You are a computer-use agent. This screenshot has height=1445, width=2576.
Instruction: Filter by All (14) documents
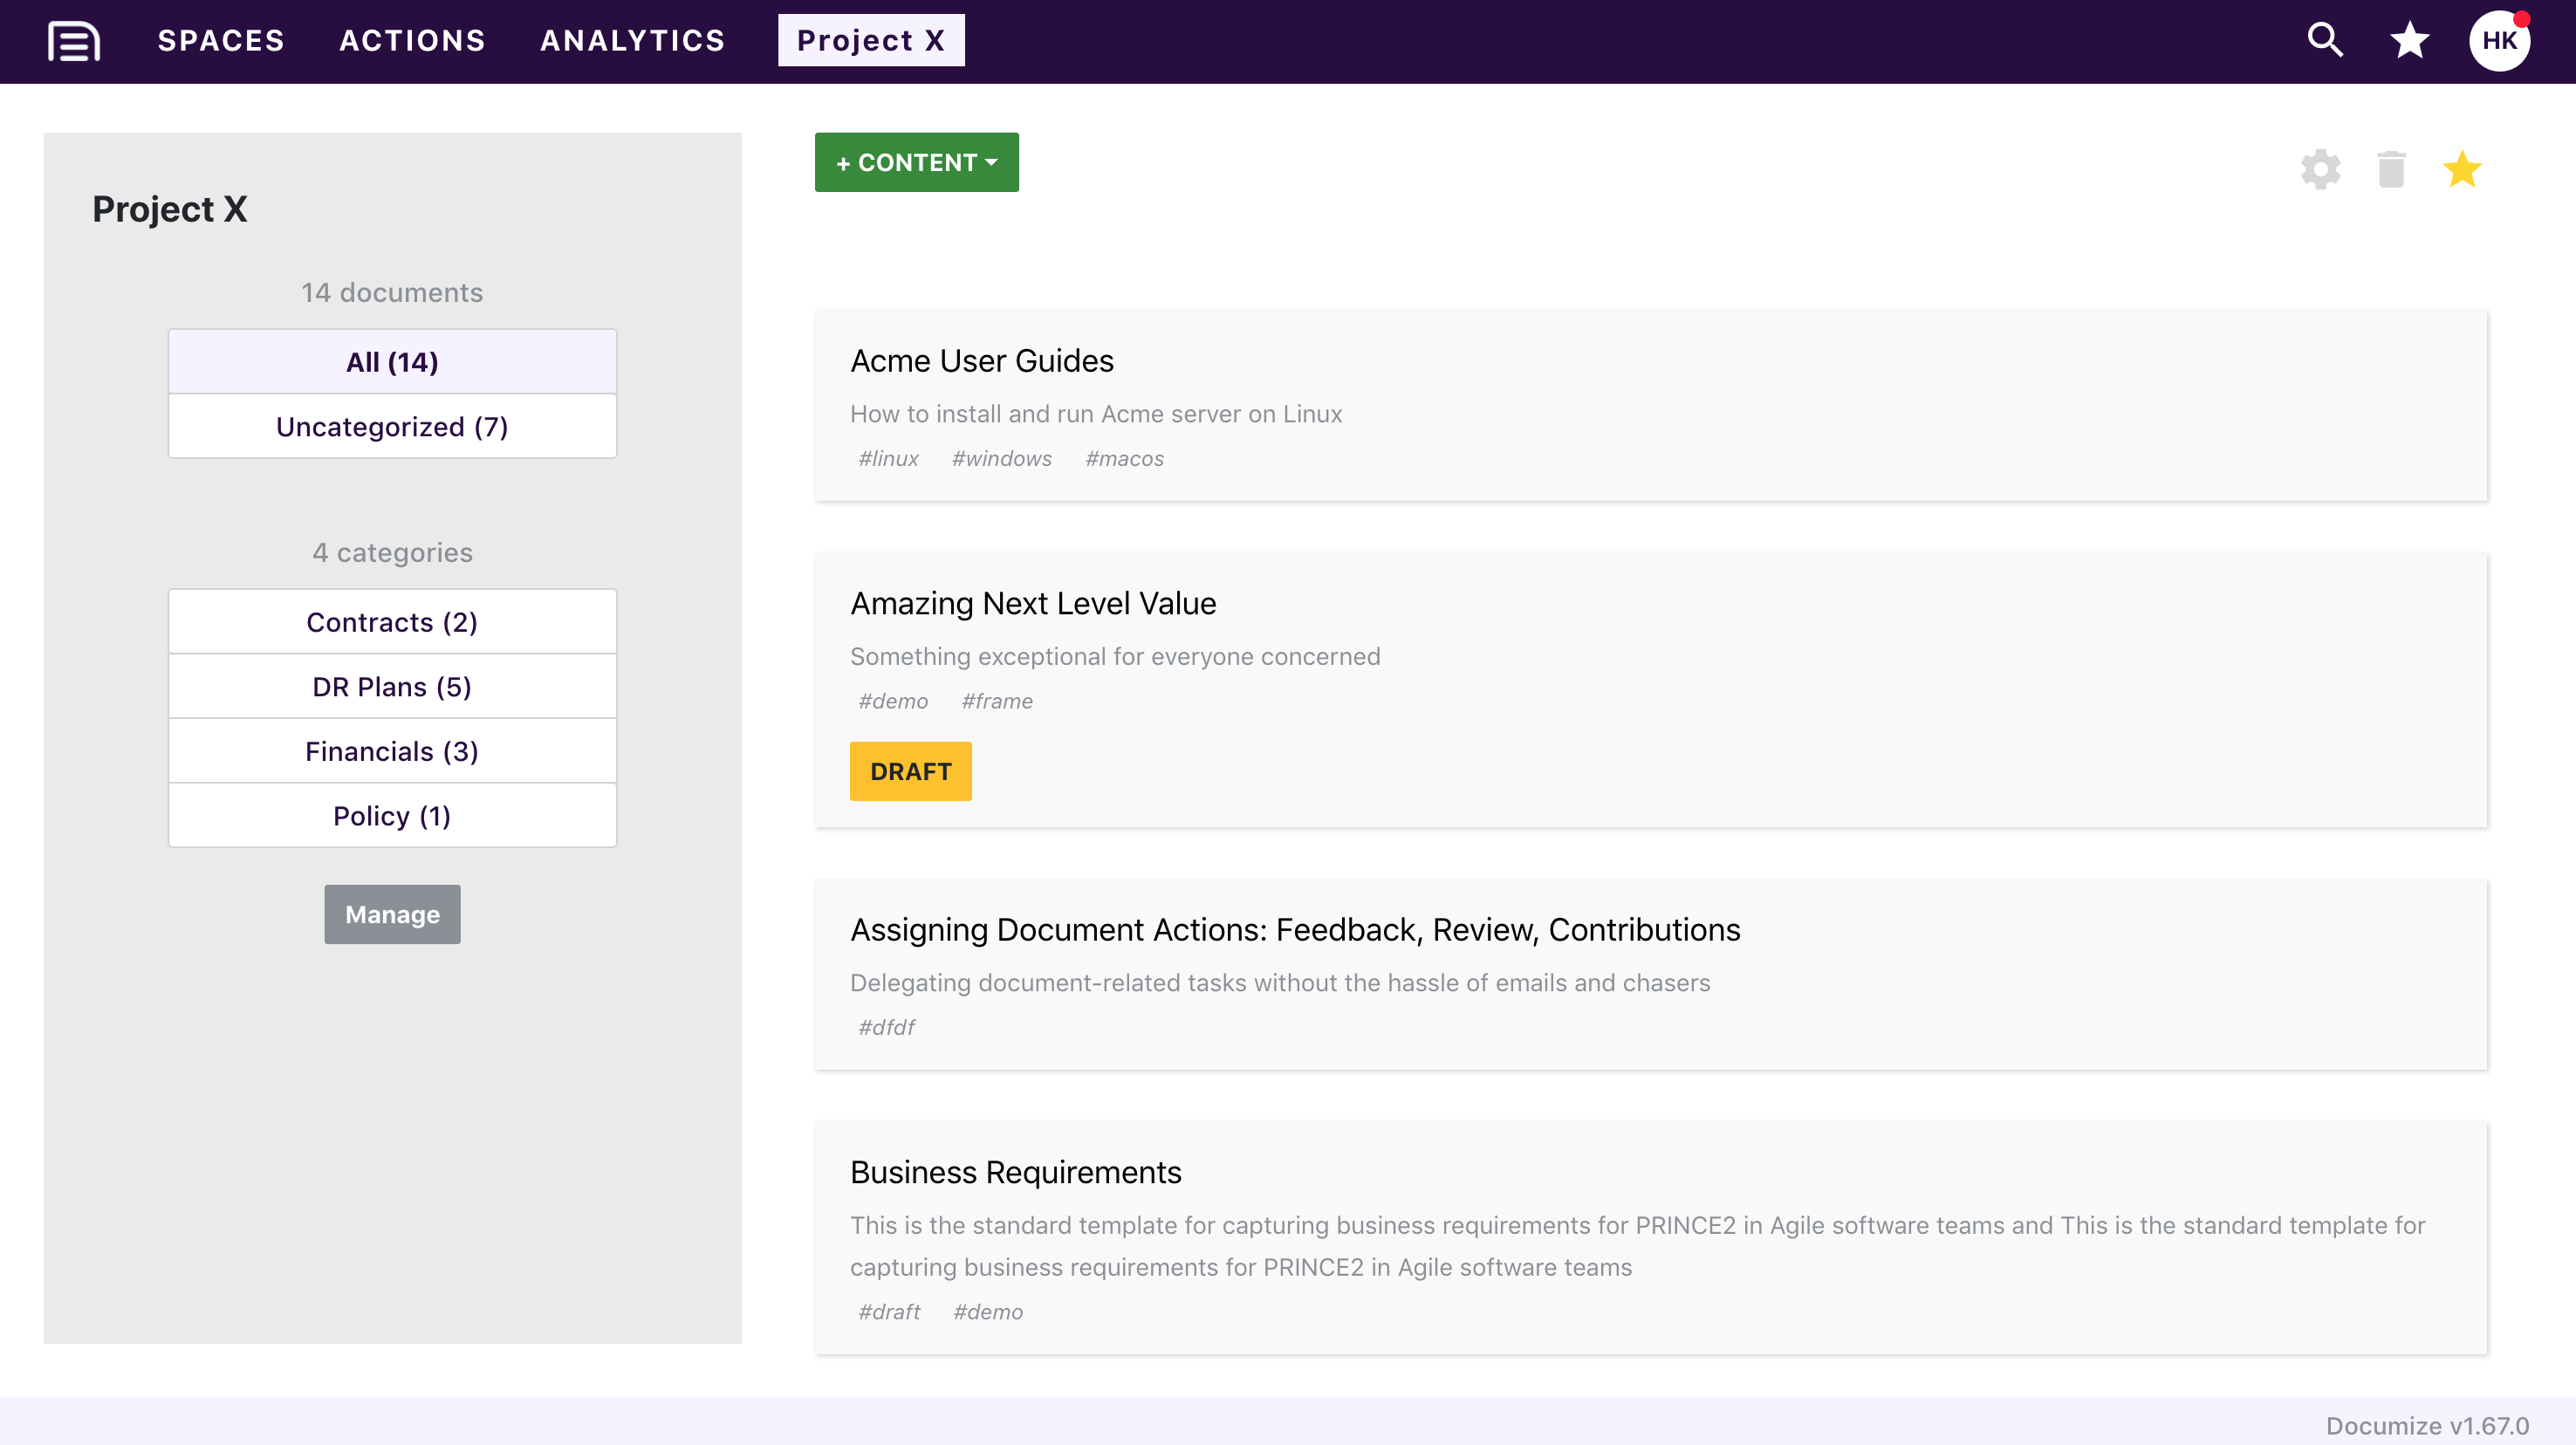(x=392, y=362)
